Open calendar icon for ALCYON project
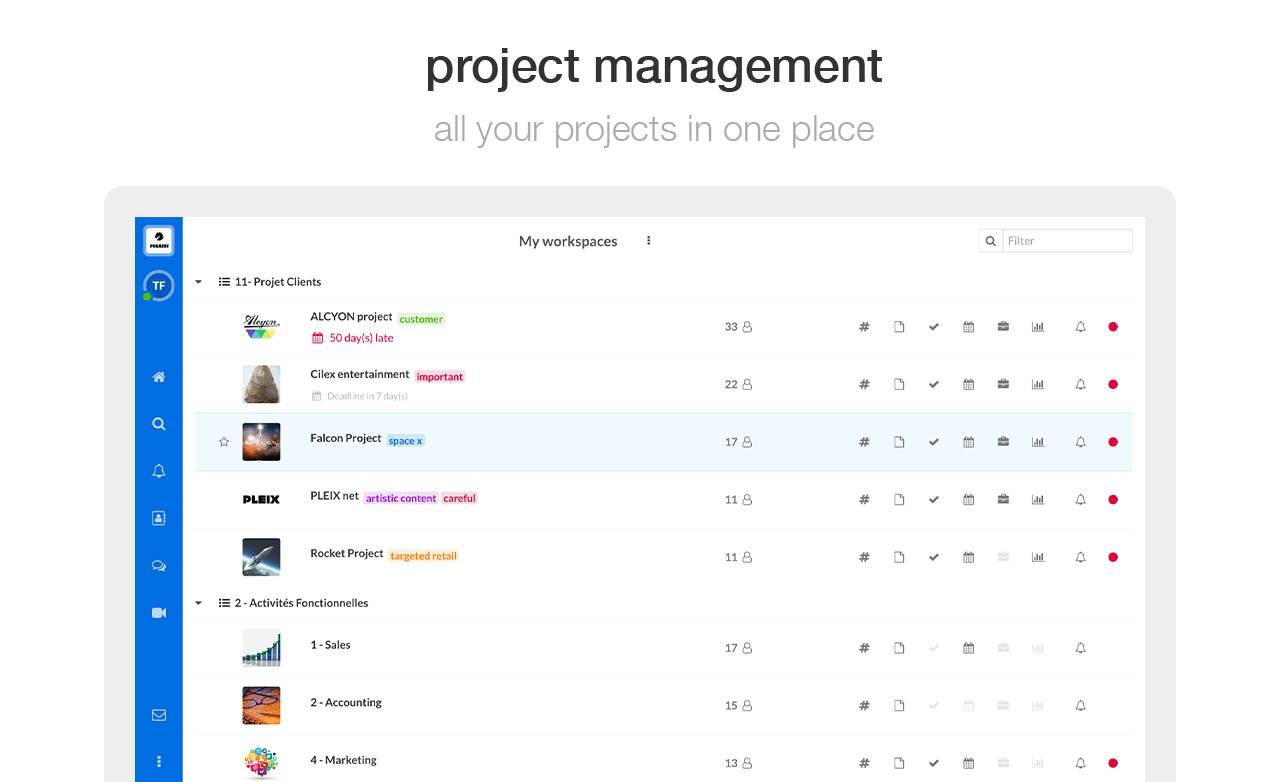Viewport: 1280px width, 782px height. pos(968,327)
